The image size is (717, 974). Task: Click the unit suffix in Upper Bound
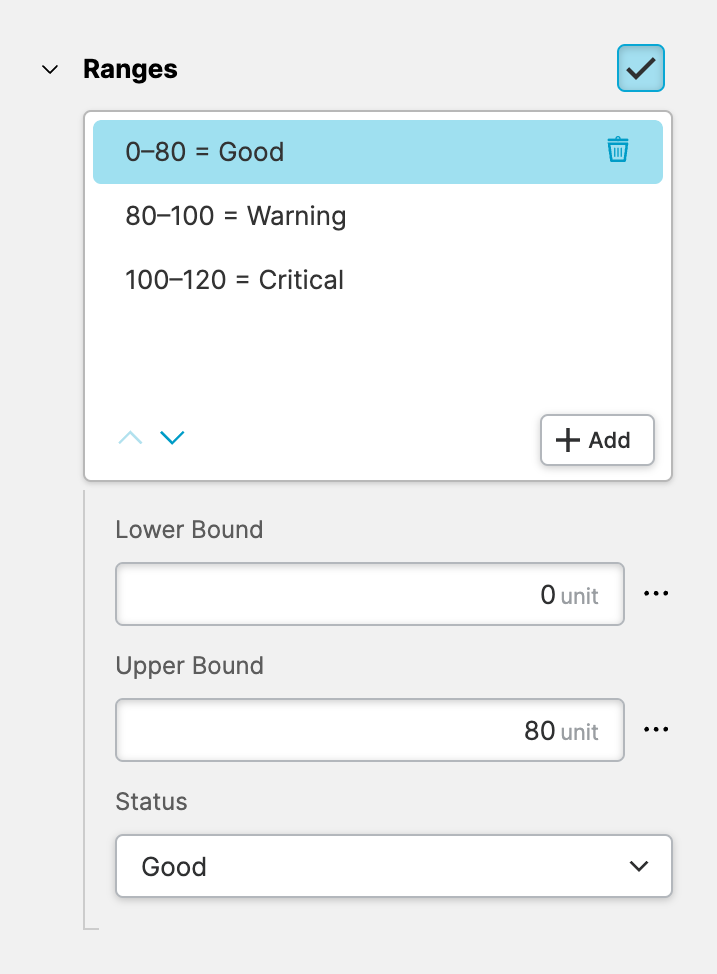pyautogui.click(x=579, y=732)
